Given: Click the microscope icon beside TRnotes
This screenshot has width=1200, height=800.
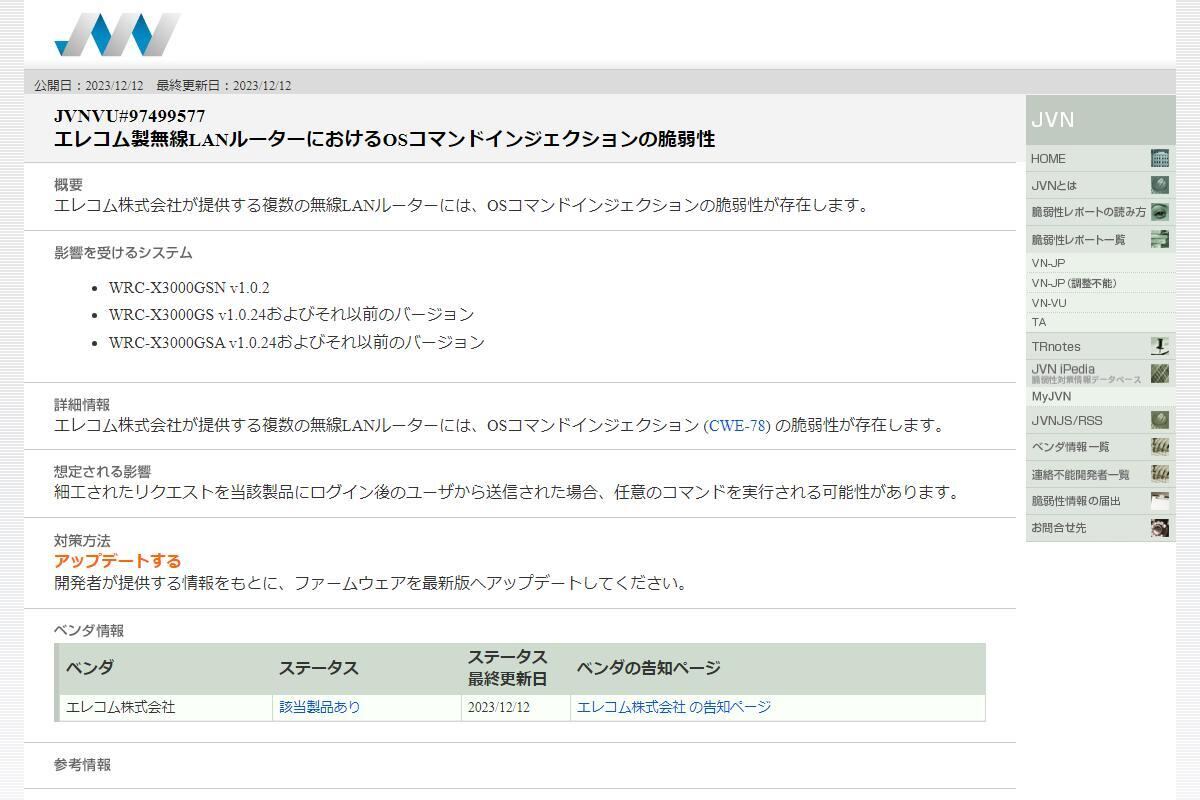Looking at the screenshot, I should pos(1160,346).
